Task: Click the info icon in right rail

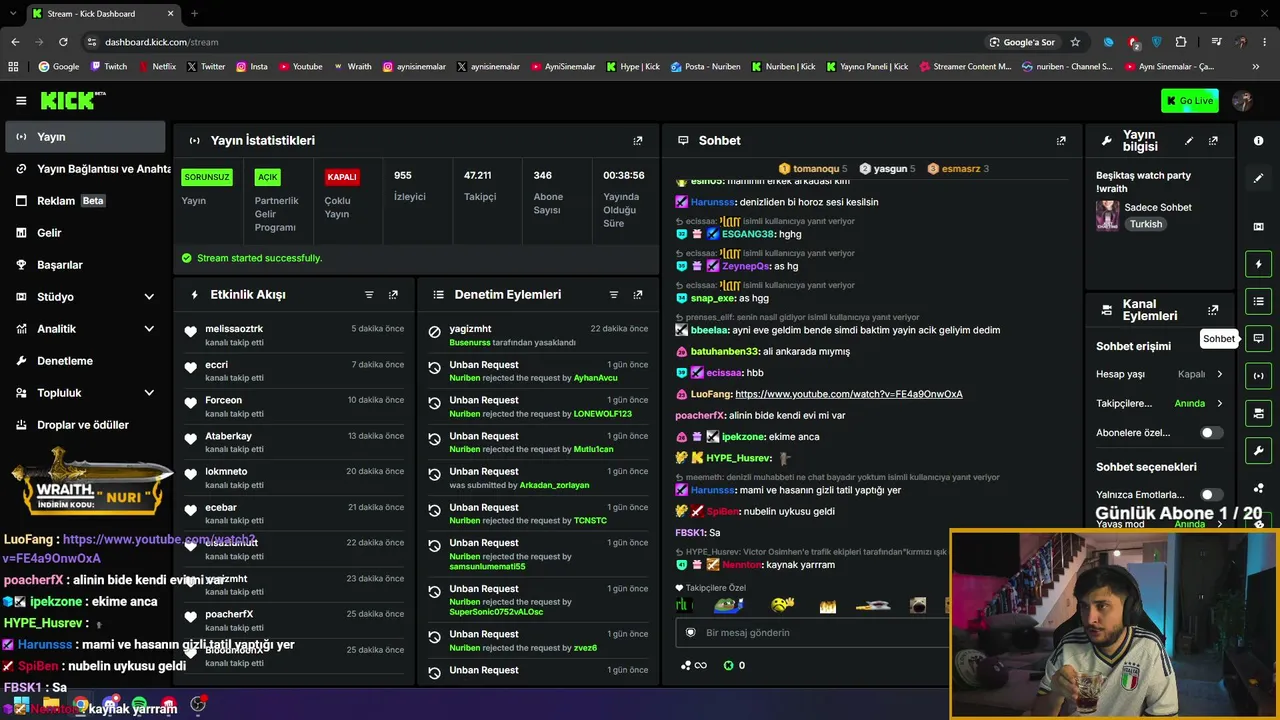Action: point(1258,141)
